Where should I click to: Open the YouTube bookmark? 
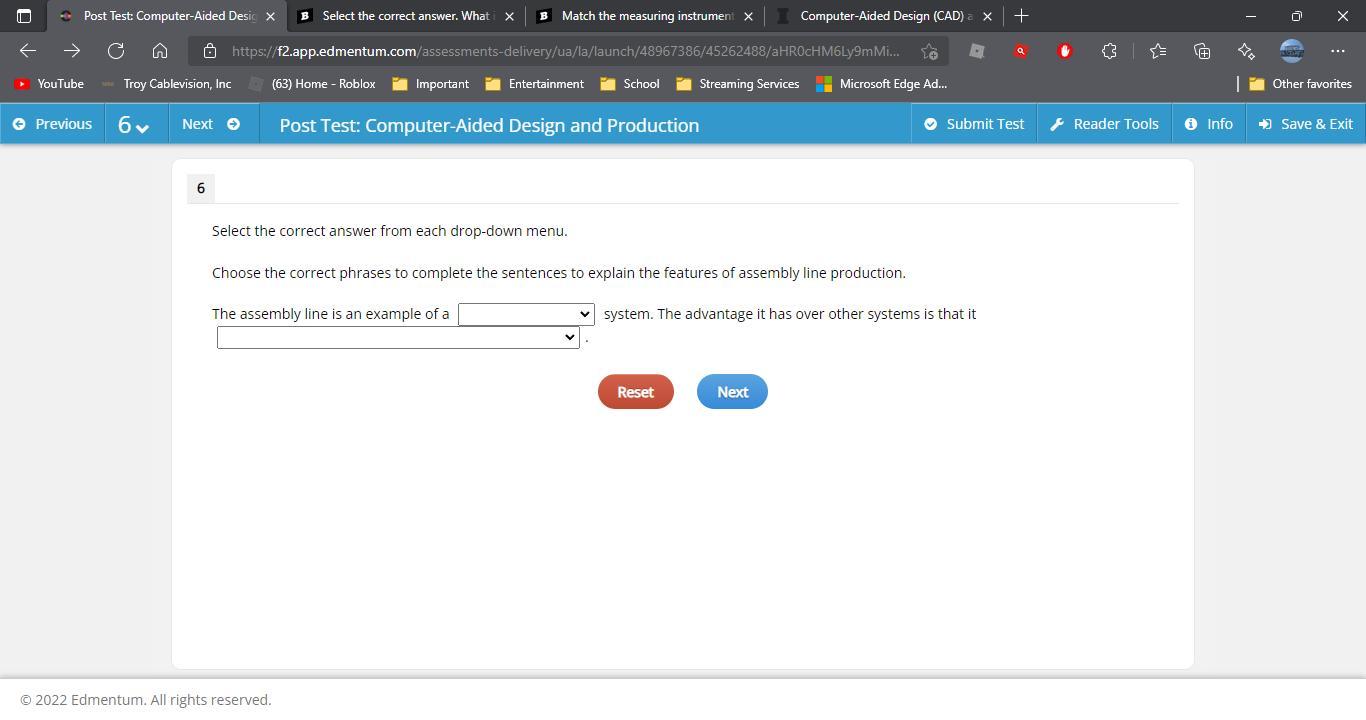[x=49, y=84]
